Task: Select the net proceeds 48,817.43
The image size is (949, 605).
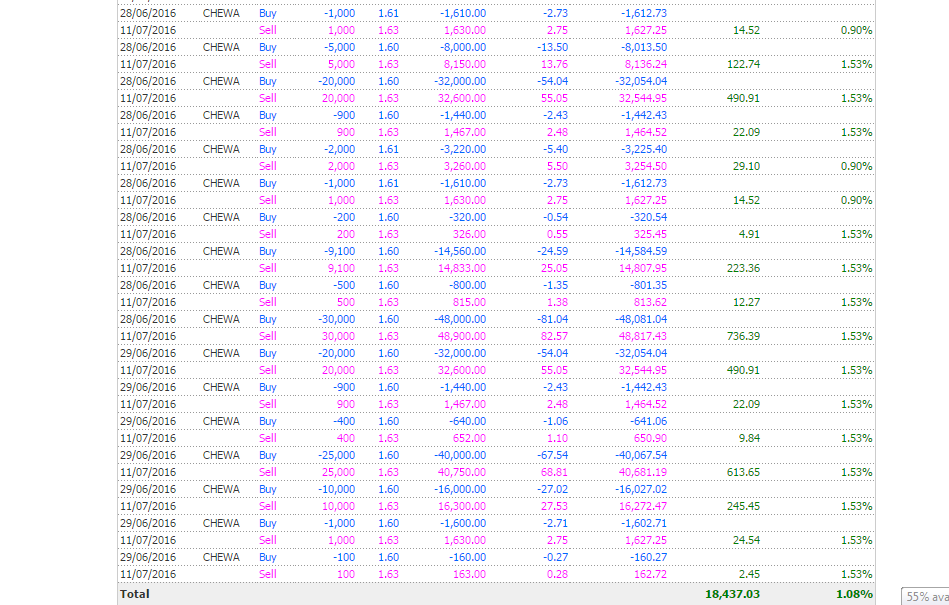Action: tap(643, 335)
